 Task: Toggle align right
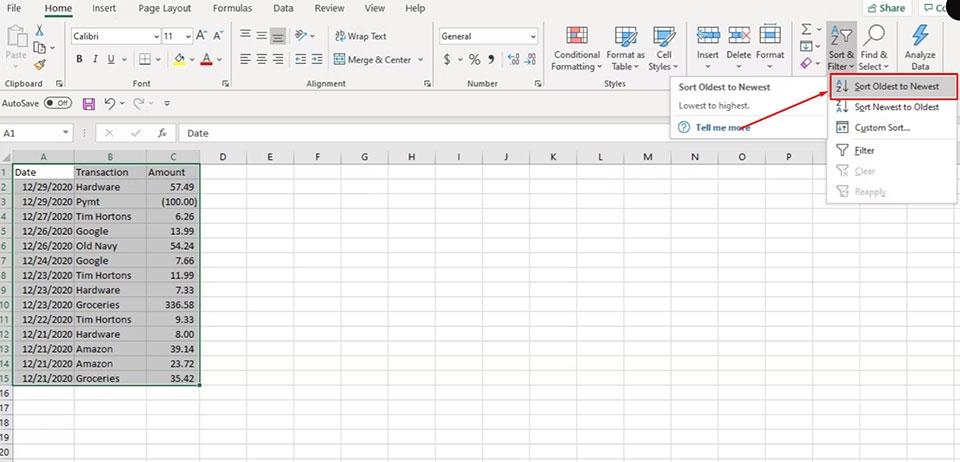click(278, 59)
